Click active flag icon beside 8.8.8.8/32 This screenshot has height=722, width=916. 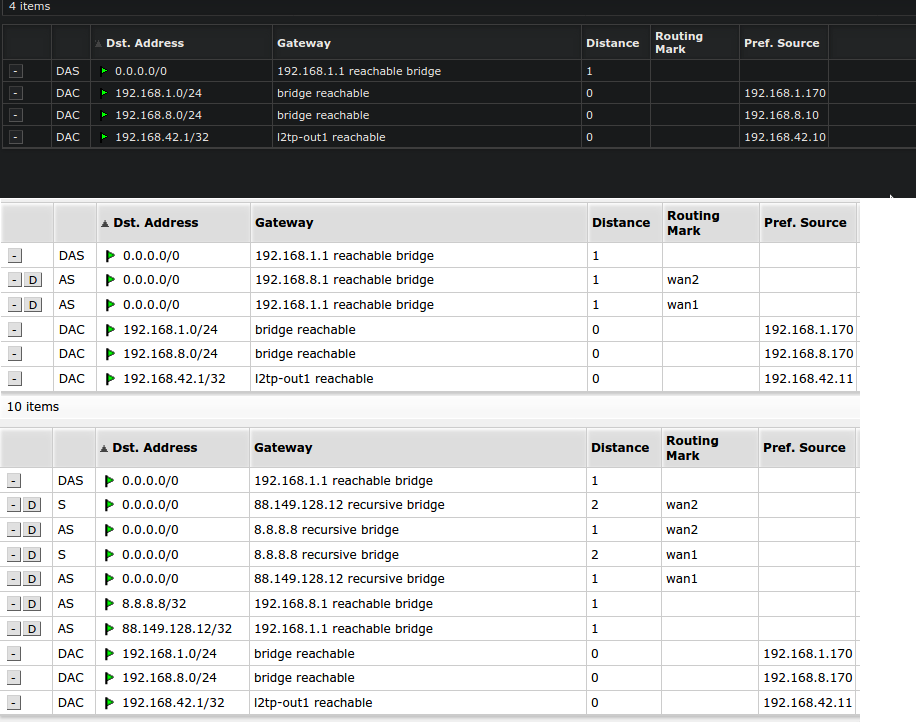109,604
